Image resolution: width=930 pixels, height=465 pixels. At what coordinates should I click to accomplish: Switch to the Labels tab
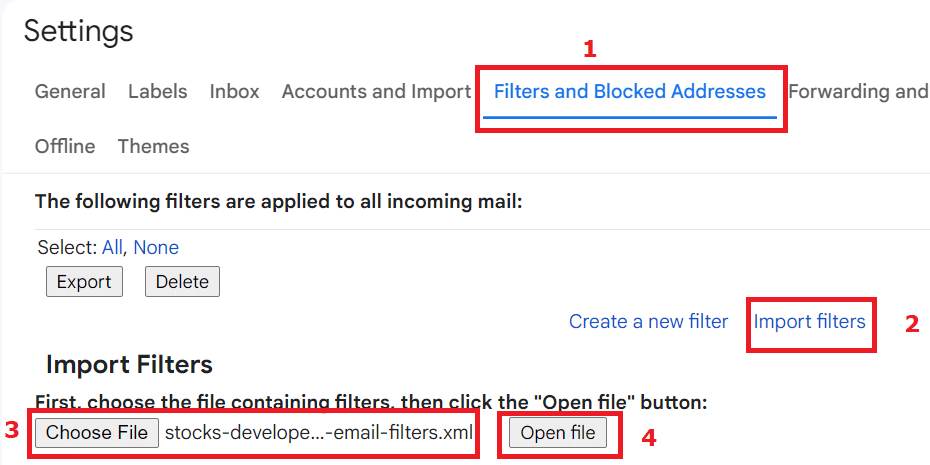(x=158, y=91)
